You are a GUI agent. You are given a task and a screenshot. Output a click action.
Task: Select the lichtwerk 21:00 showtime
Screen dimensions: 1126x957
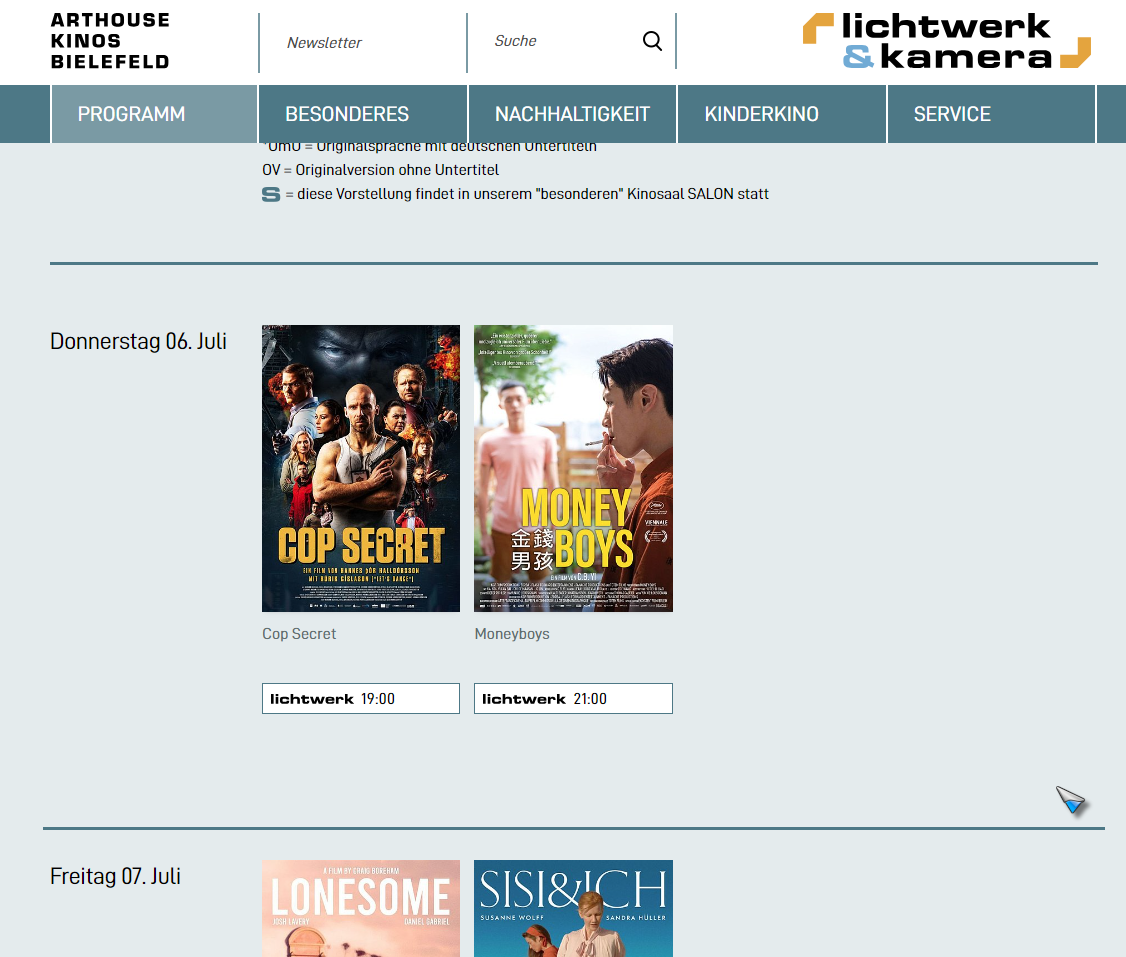point(573,699)
